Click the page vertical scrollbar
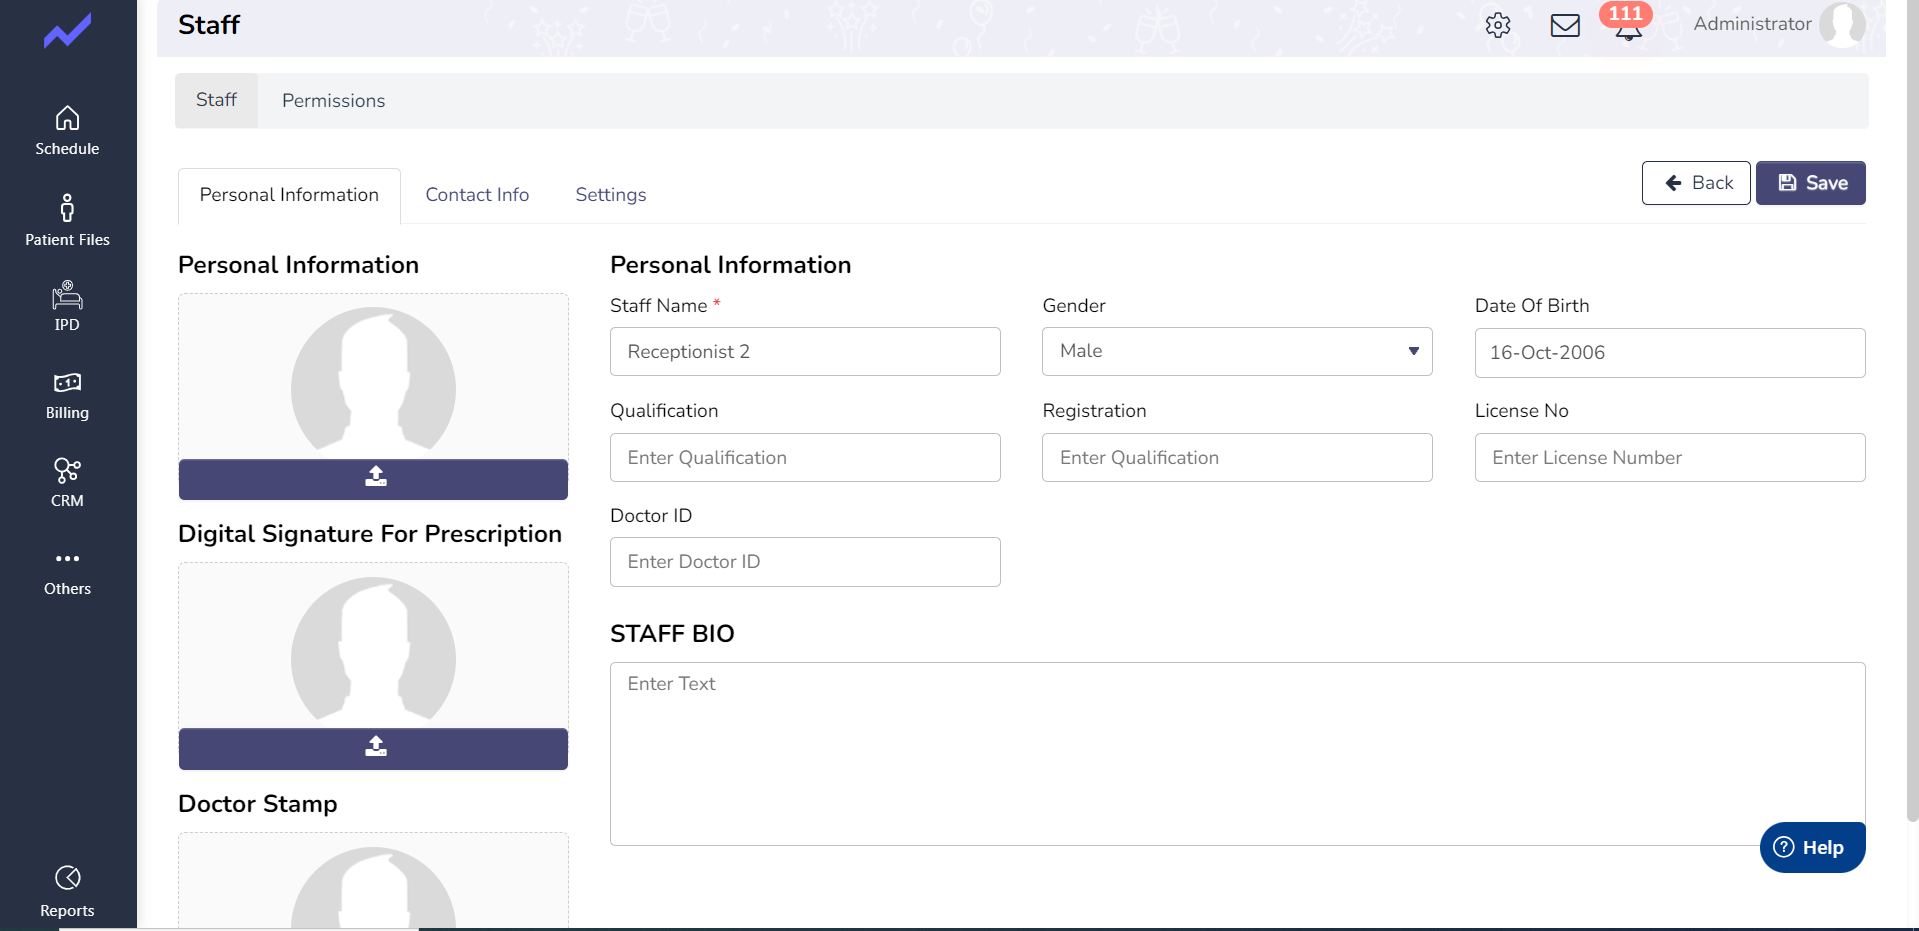1919x931 pixels. pos(1912,410)
